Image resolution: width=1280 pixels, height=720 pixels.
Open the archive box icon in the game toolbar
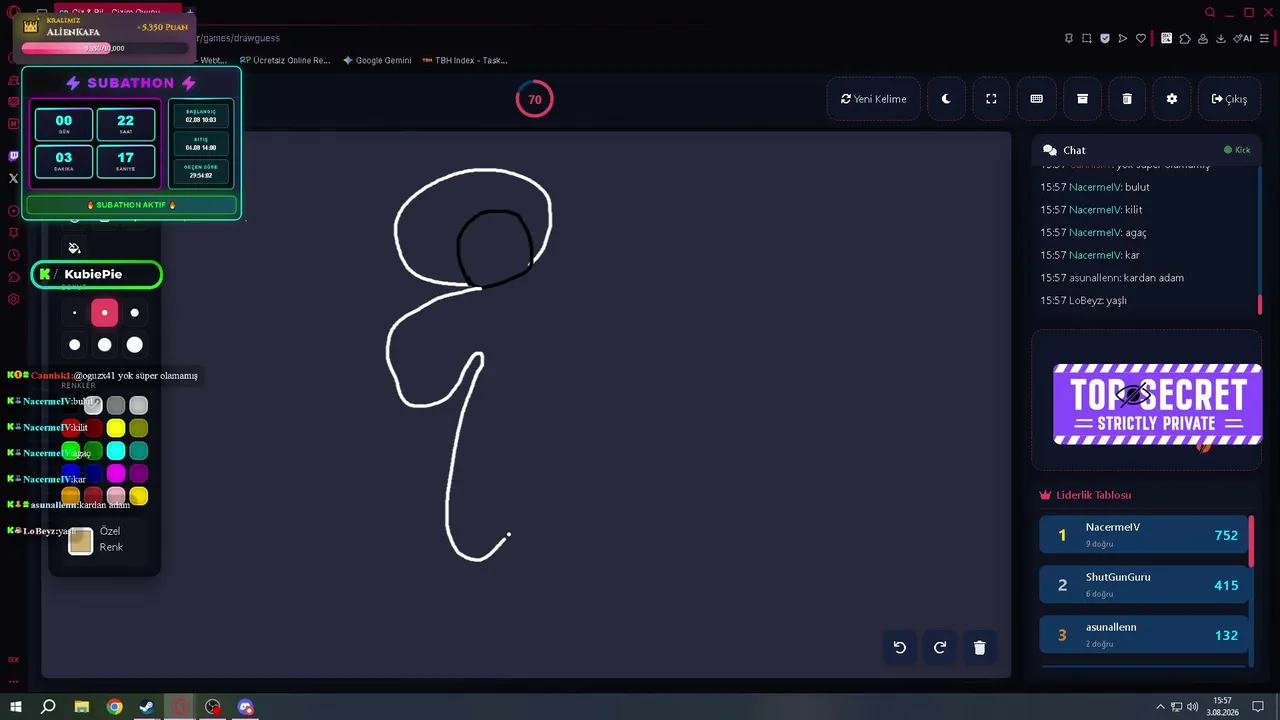1082,99
